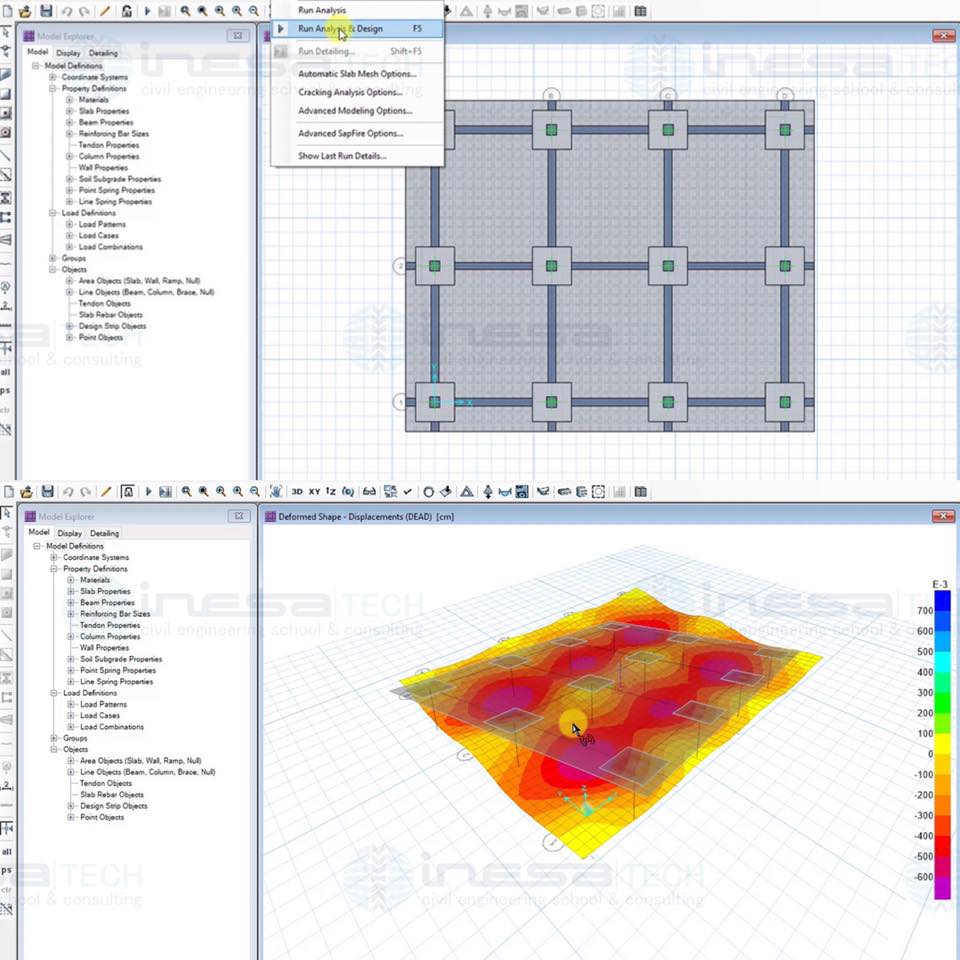Switch to the 3D view button
The width and height of the screenshot is (960, 960).
[297, 492]
